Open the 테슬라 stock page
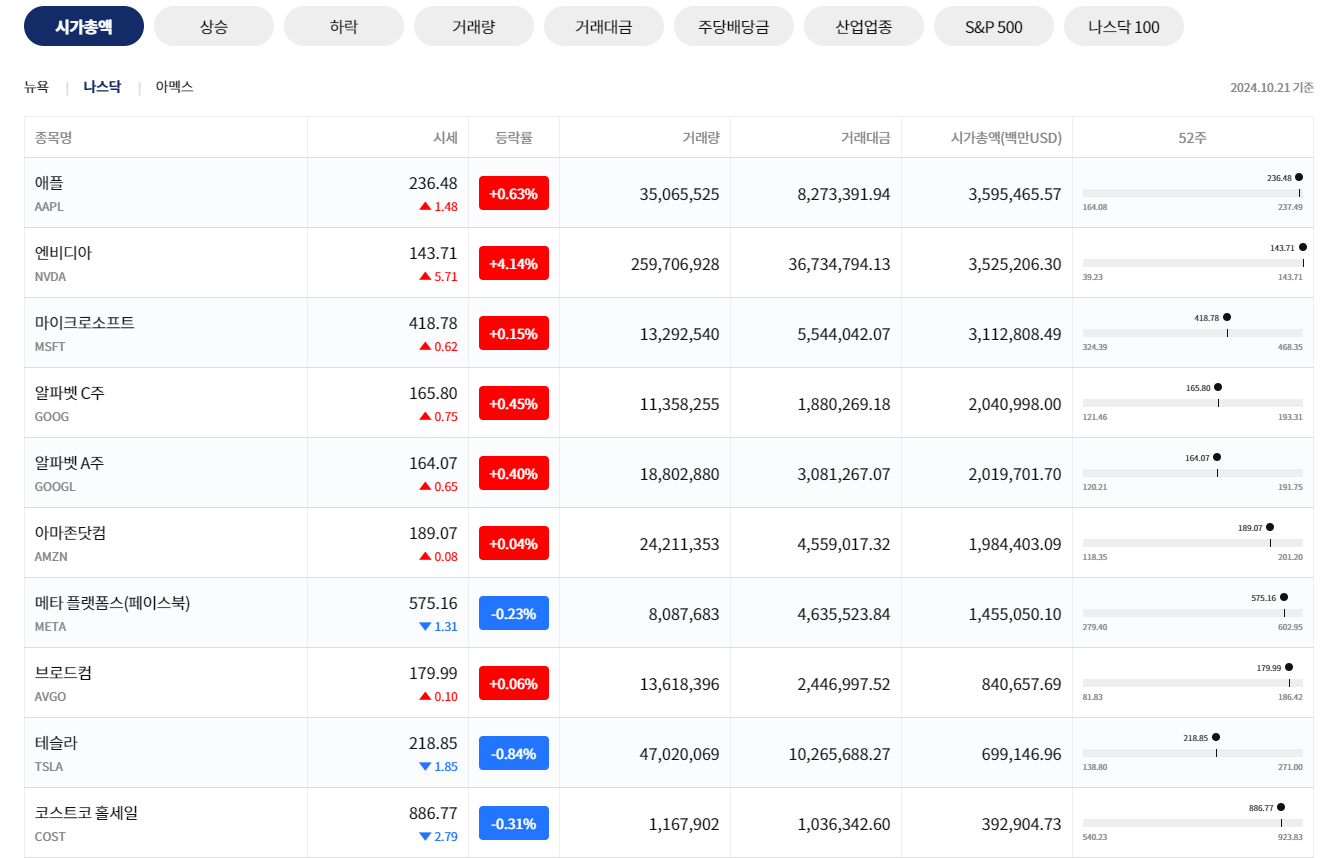This screenshot has width=1340, height=858. [x=56, y=743]
